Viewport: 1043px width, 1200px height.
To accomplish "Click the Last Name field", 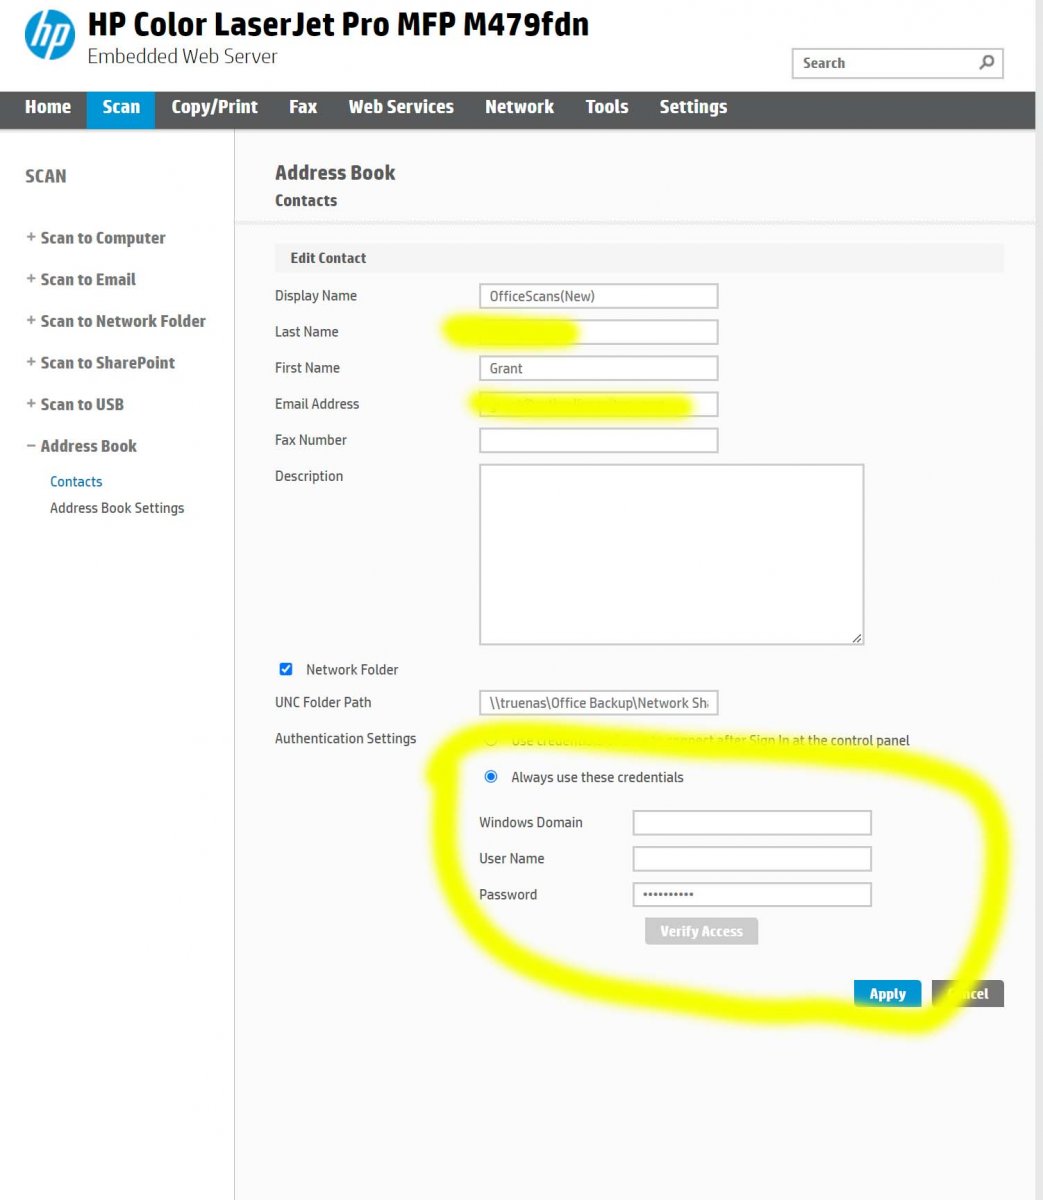I will point(599,332).
